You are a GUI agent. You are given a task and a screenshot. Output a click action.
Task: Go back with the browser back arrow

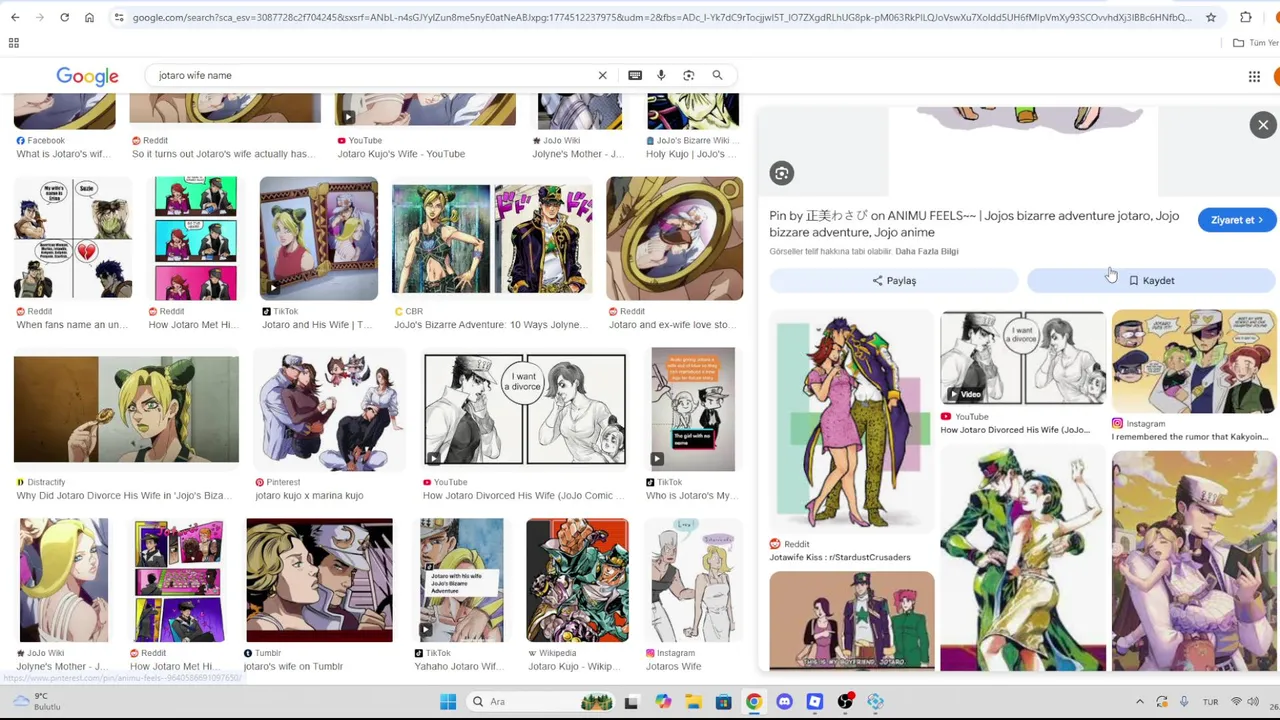click(15, 17)
